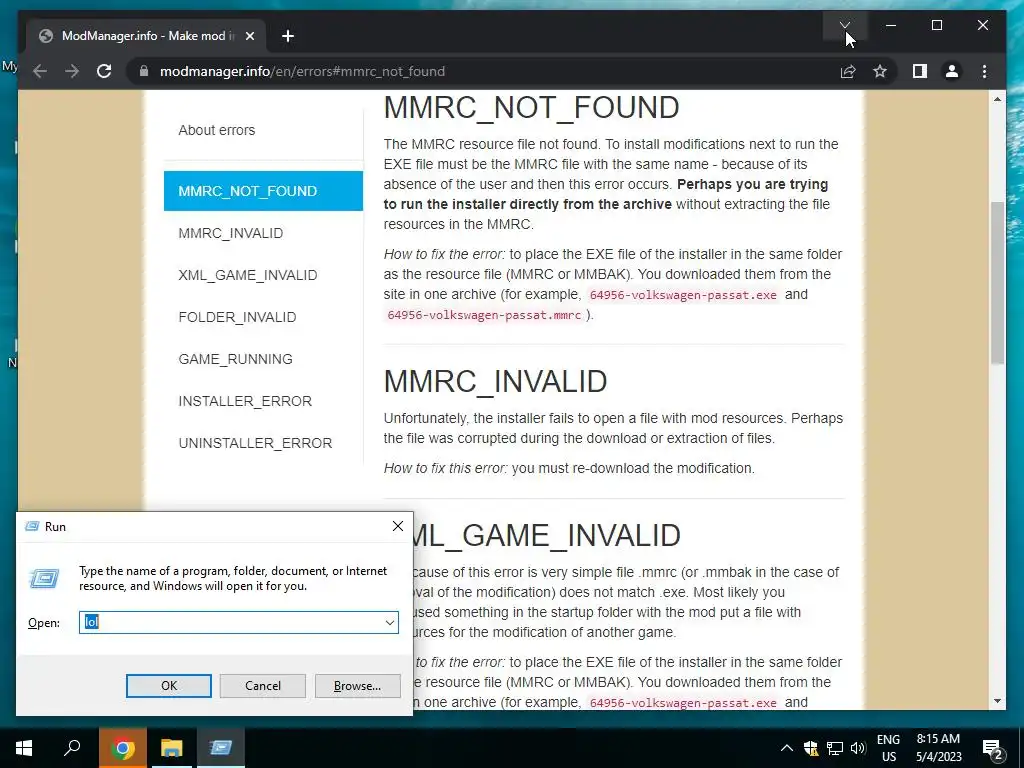Cancel the Run dialog
Screen dimensions: 1024x768
pyautogui.click(x=263, y=686)
